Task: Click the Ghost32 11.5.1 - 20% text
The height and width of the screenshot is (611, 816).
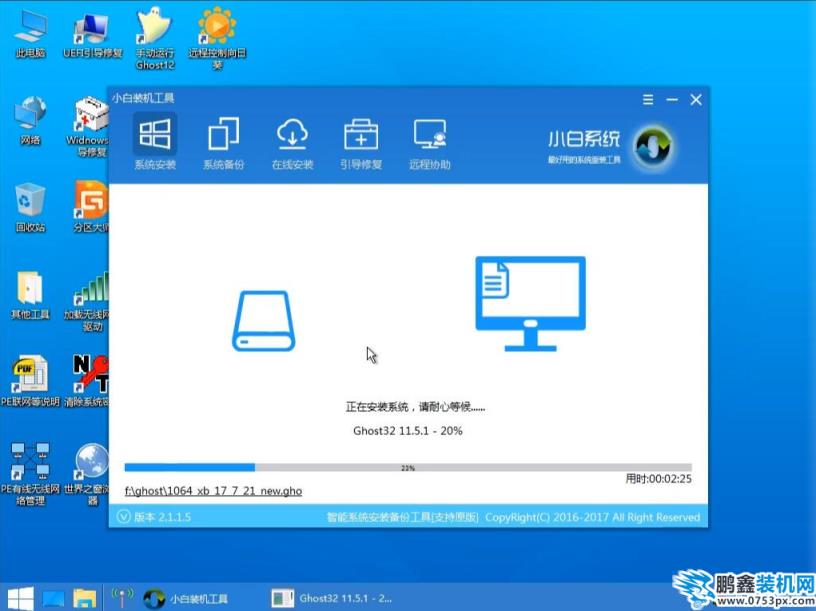Action: (407, 430)
